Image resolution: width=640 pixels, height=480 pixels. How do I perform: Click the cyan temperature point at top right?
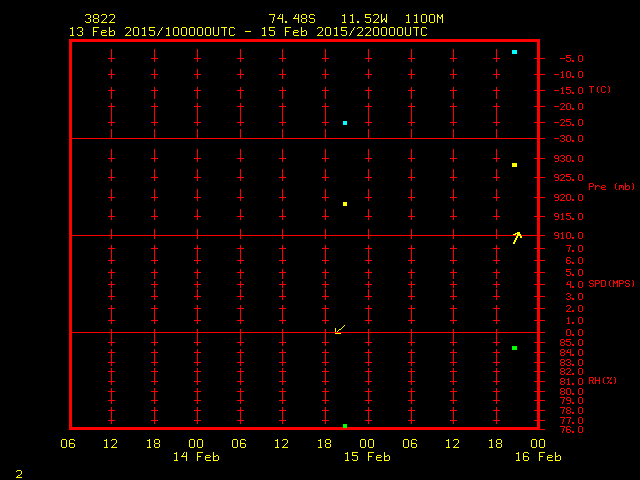click(x=514, y=52)
